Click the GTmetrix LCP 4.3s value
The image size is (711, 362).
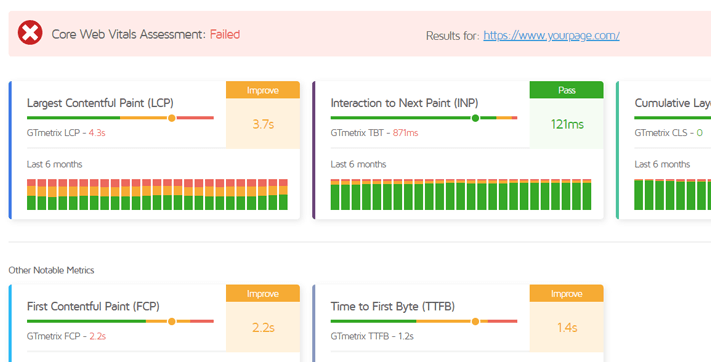(97, 133)
